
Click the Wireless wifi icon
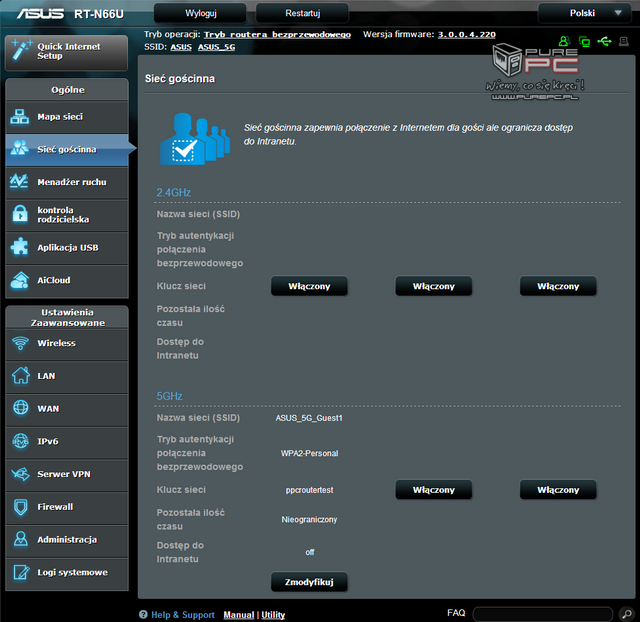point(20,343)
